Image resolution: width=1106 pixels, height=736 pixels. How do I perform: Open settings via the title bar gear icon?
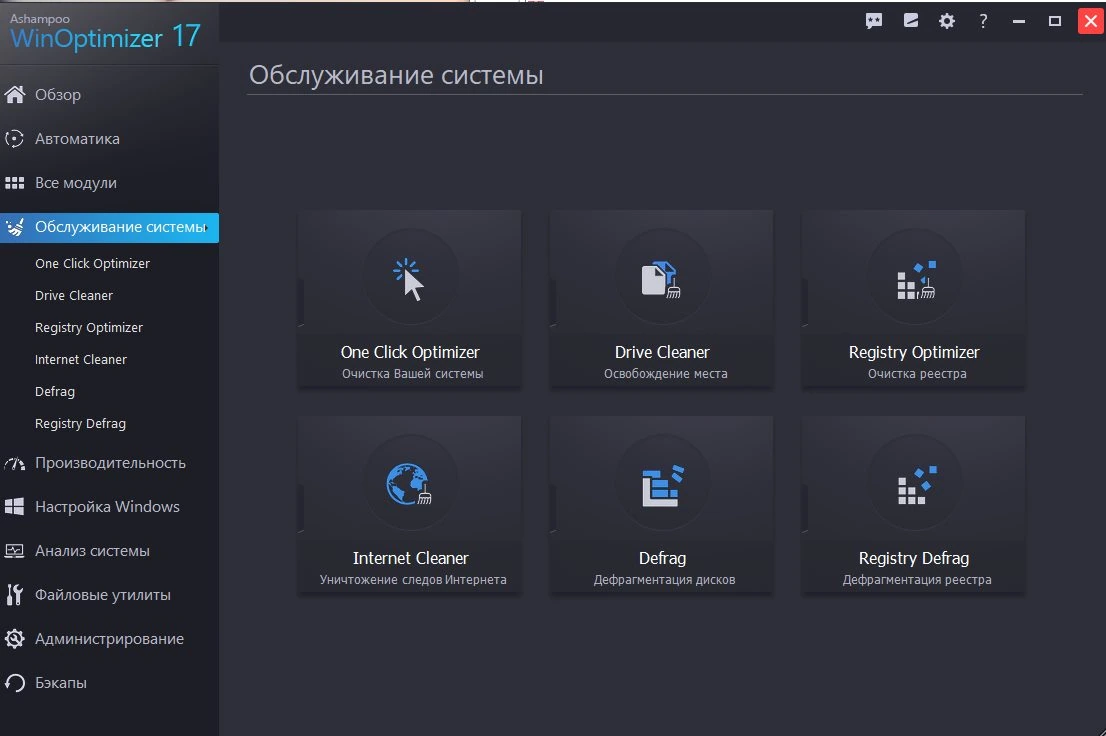point(947,21)
